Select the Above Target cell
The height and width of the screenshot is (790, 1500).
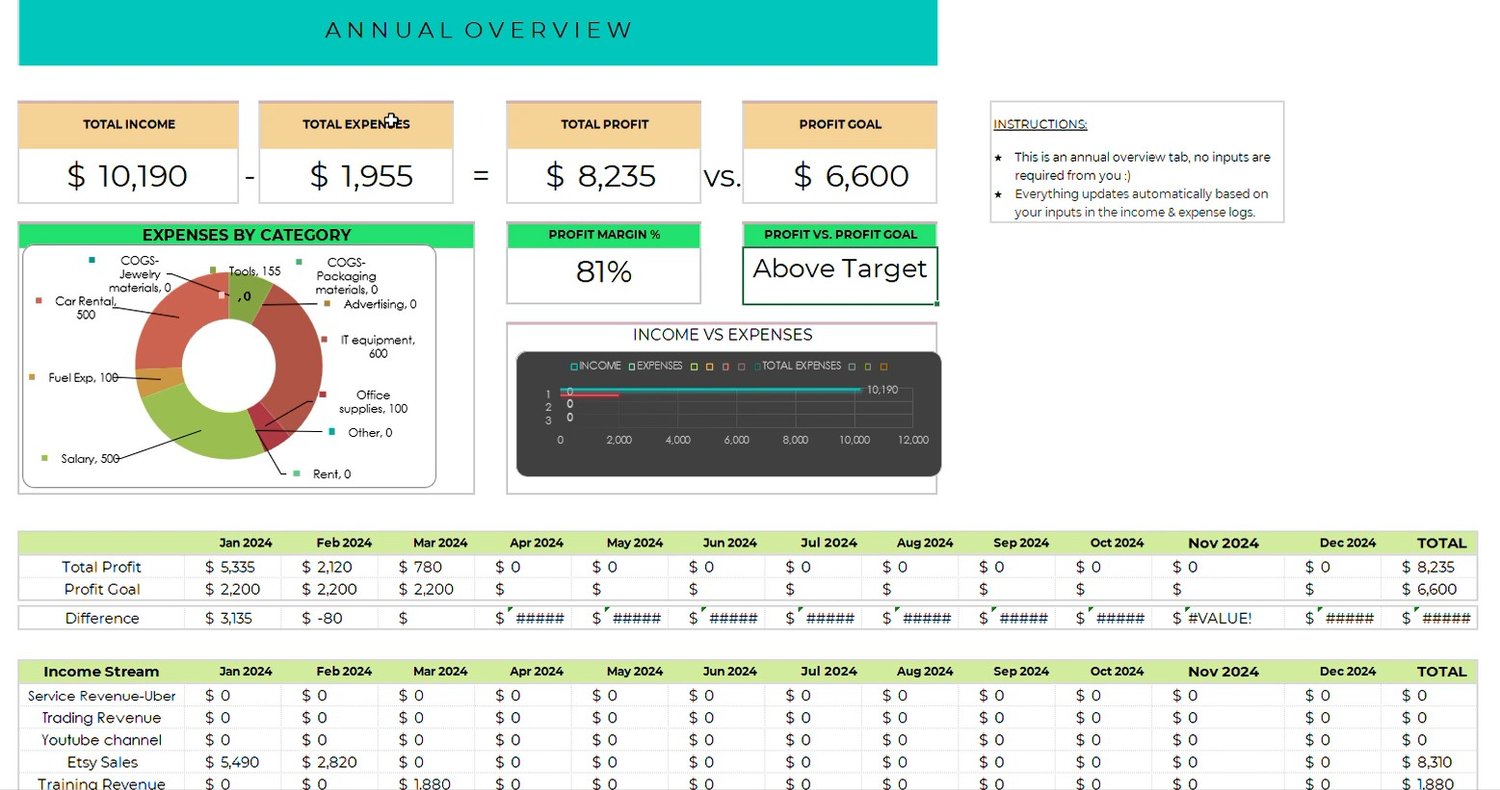(x=840, y=275)
